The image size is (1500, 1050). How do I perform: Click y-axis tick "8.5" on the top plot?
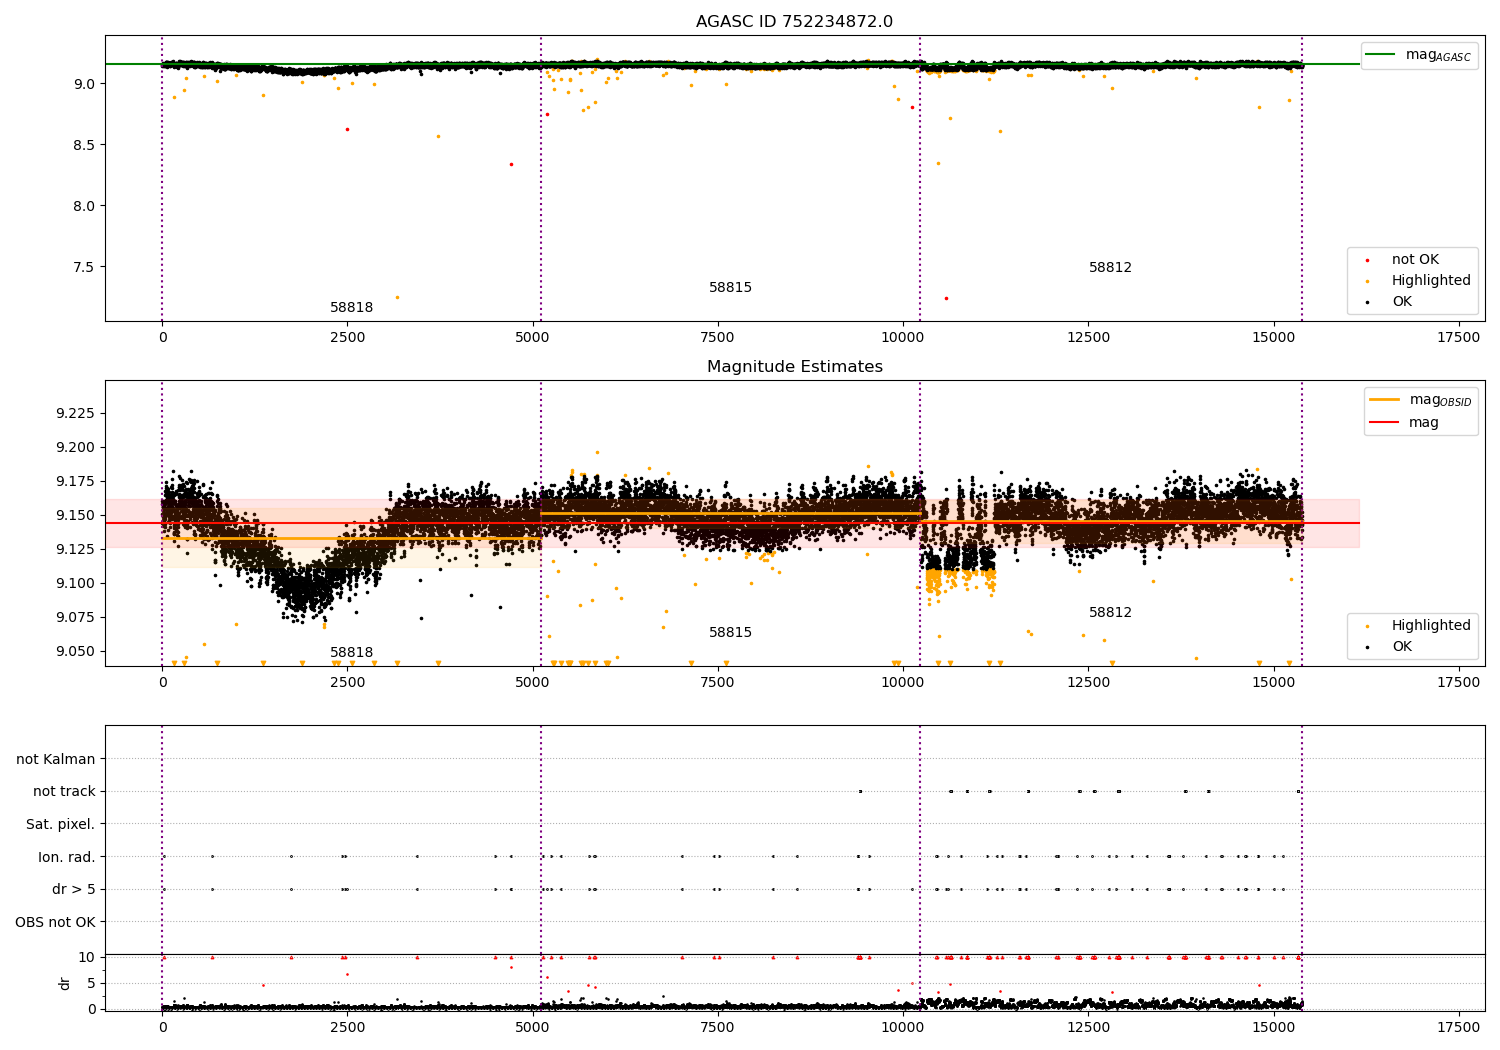tap(83, 145)
